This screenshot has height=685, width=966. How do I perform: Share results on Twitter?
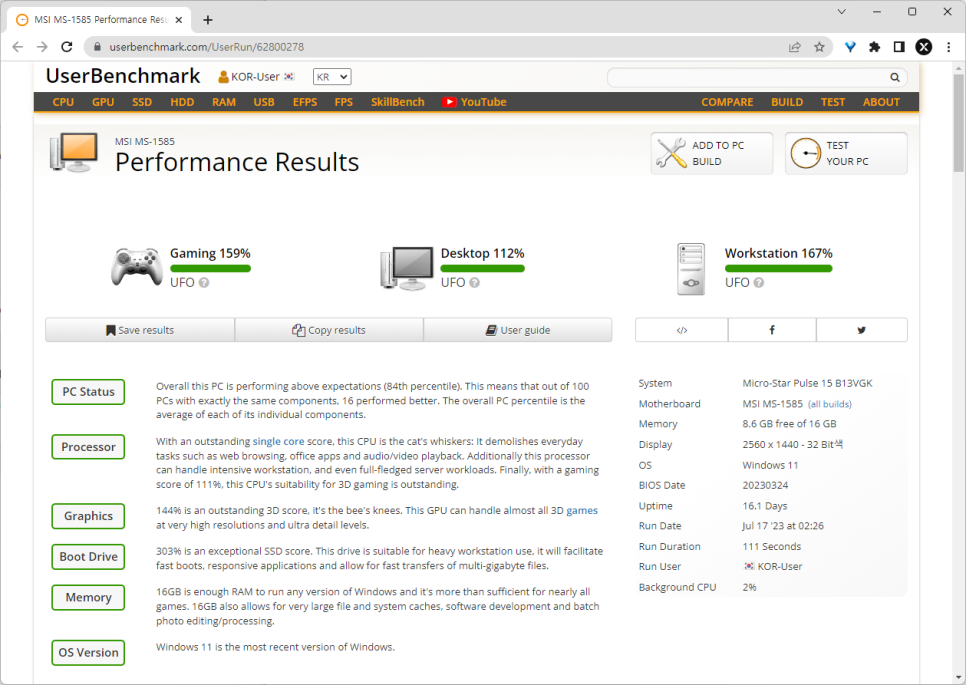(x=861, y=330)
